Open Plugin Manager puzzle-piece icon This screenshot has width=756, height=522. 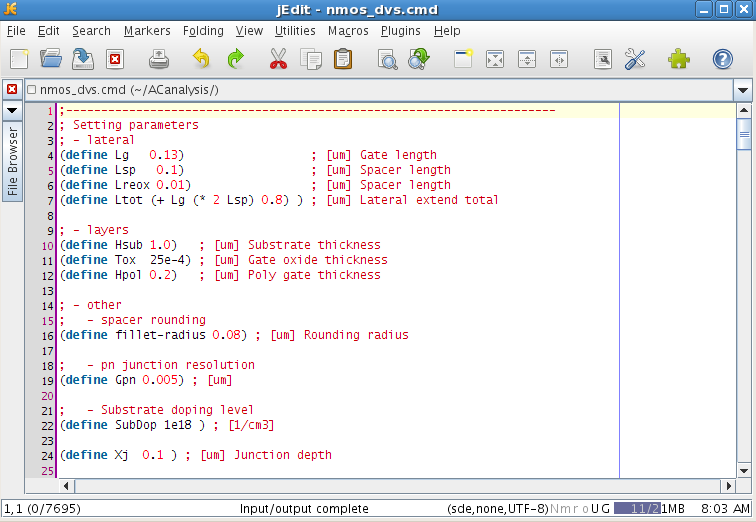point(679,60)
